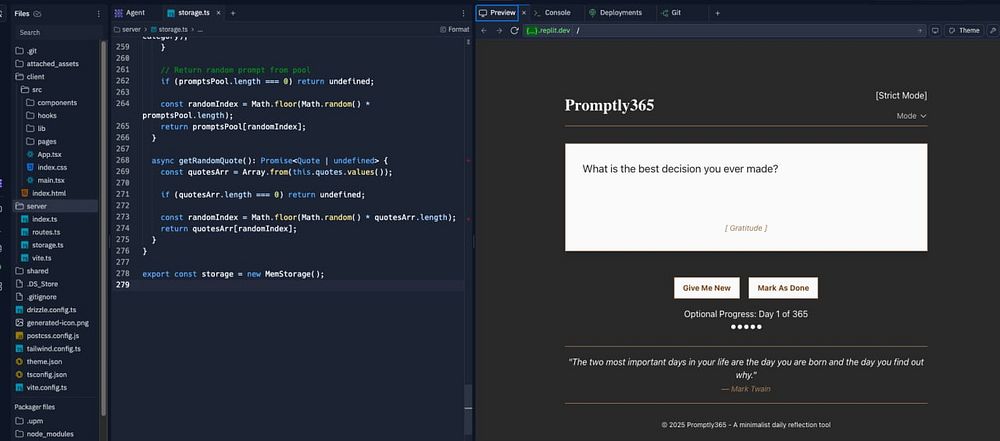Select the Preview tab

(x=497, y=13)
